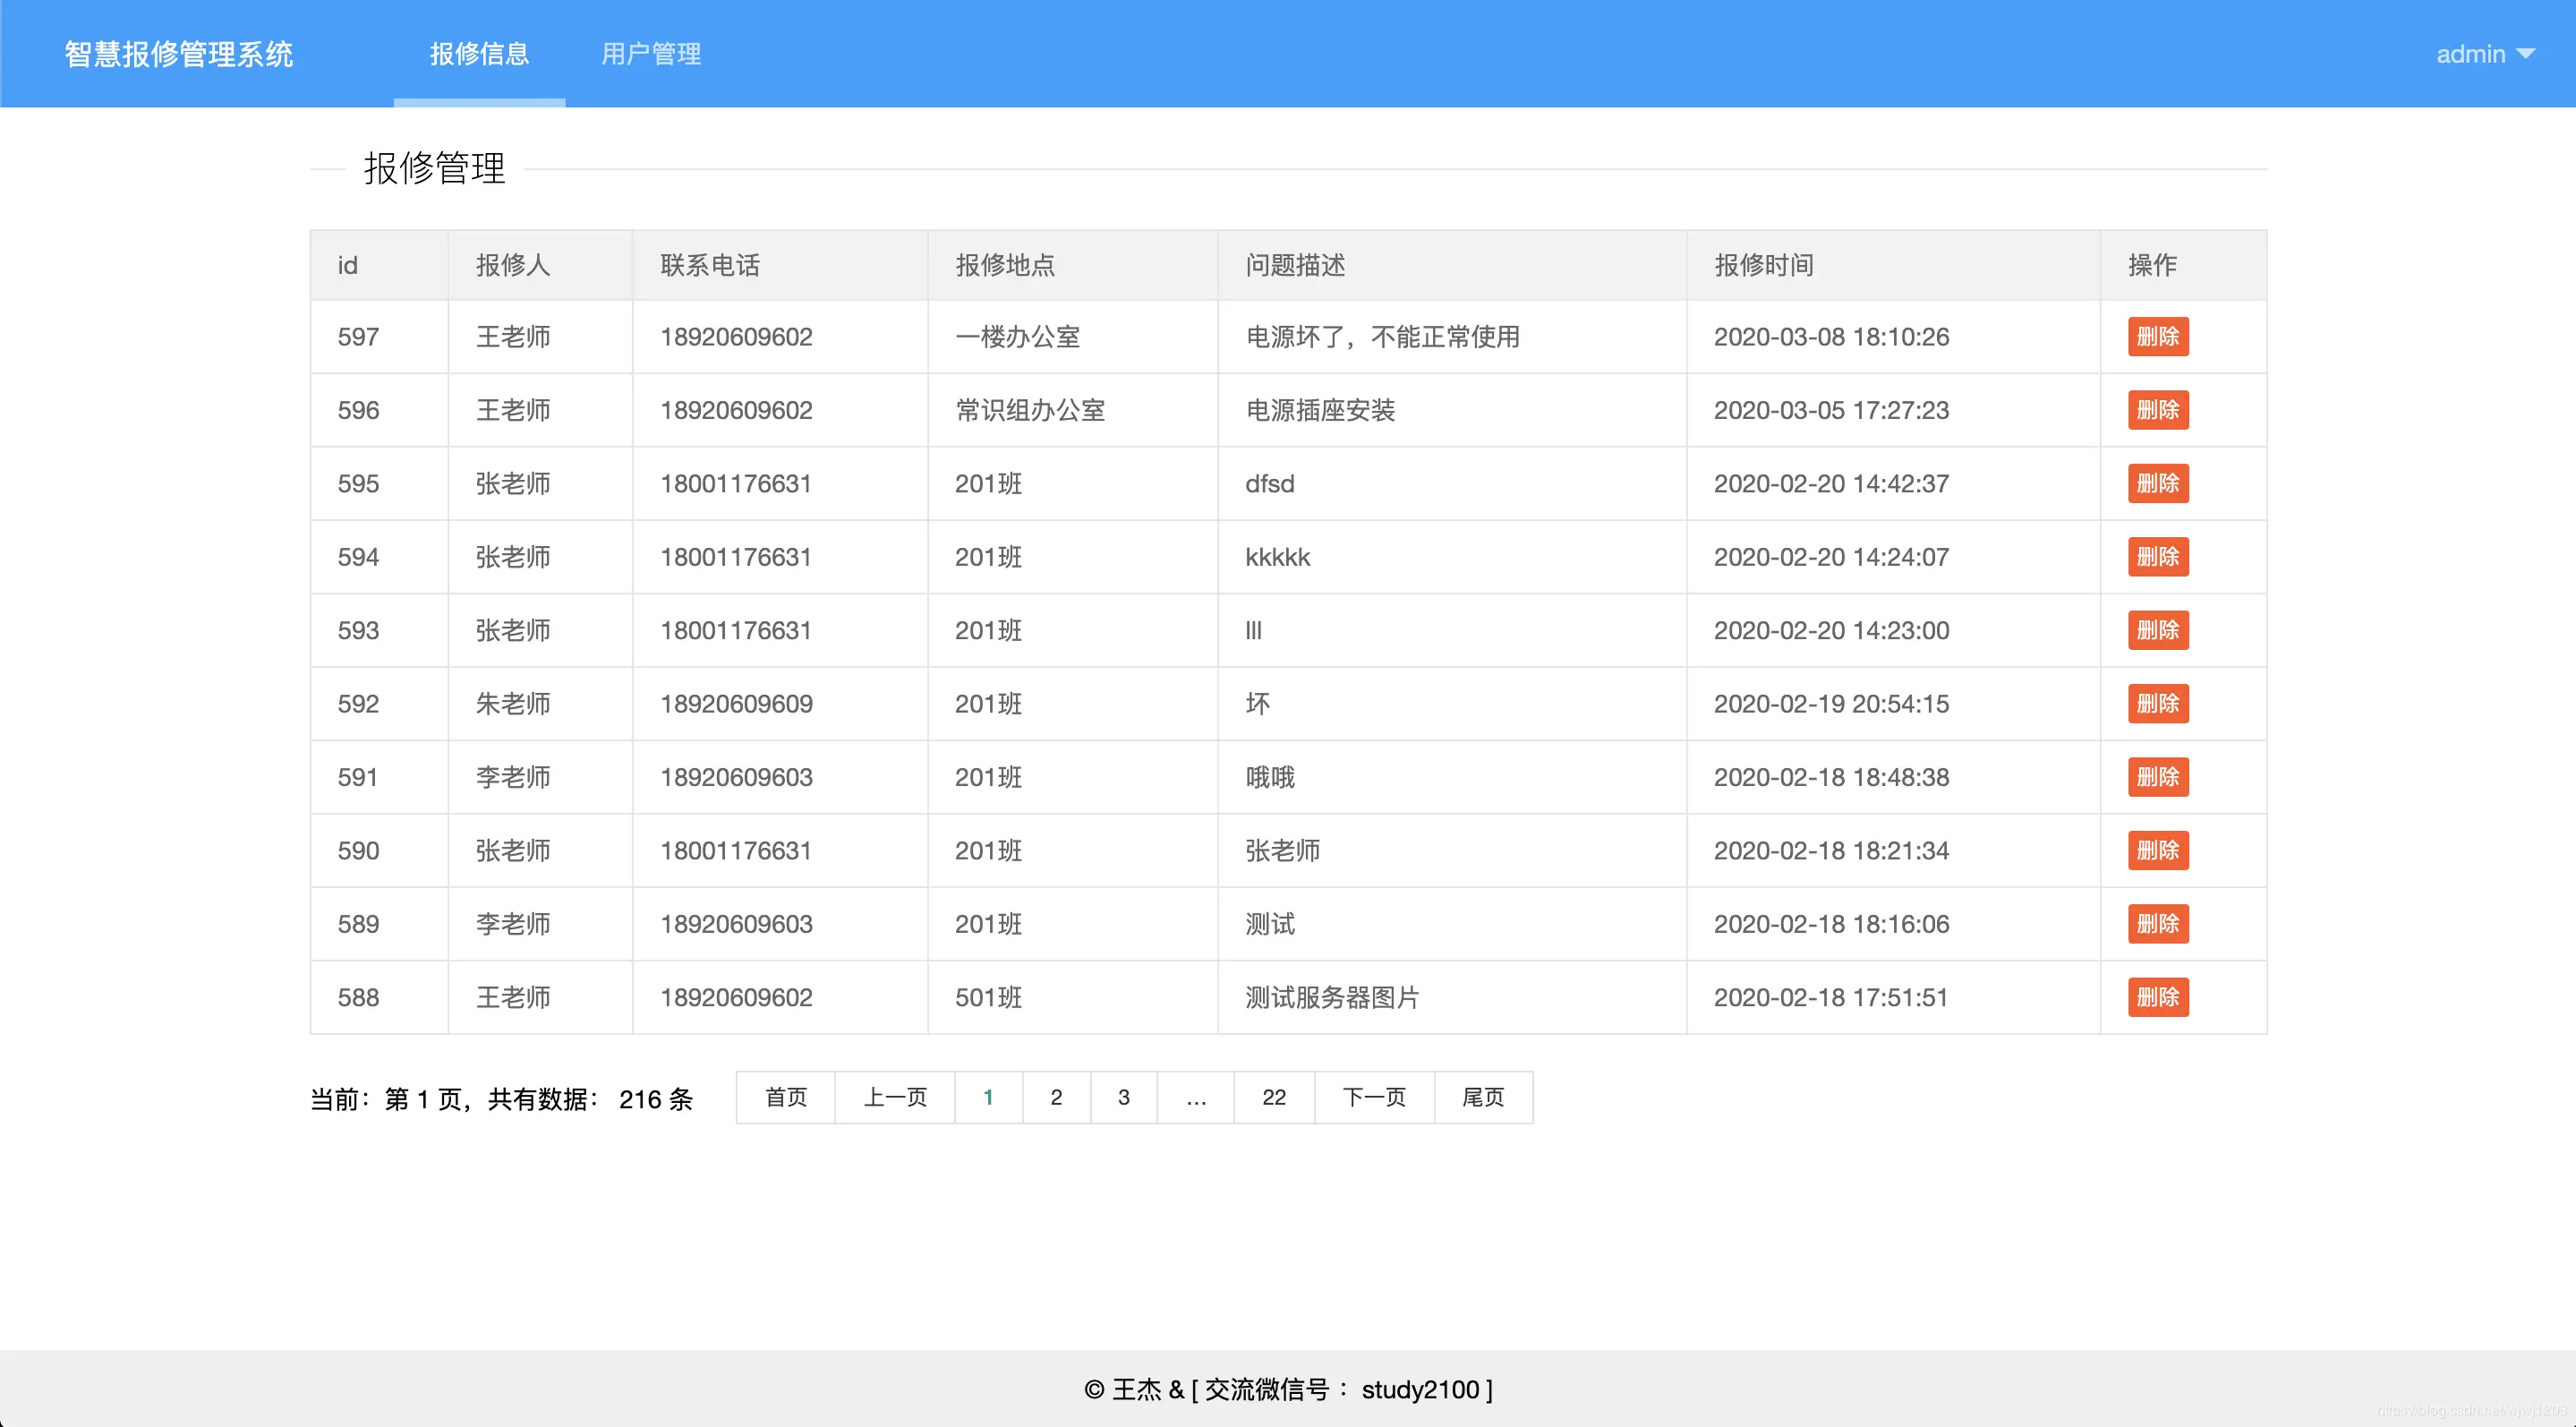Click 下一页 to view next page
The width and height of the screenshot is (2576, 1427).
pos(1373,1097)
